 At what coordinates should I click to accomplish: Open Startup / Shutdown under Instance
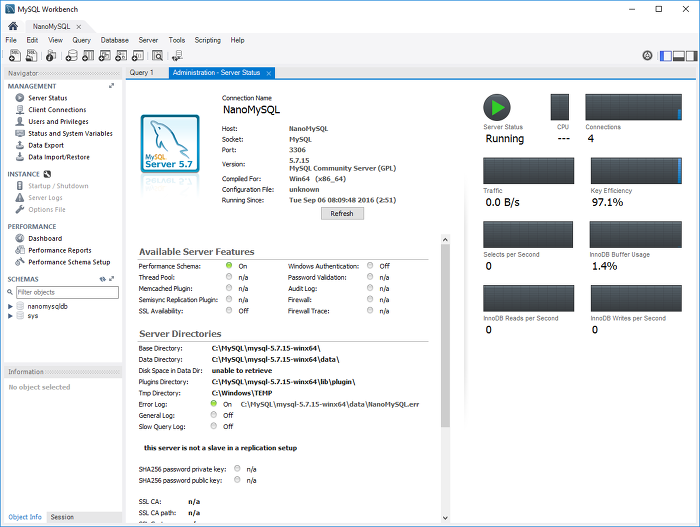(x=58, y=186)
